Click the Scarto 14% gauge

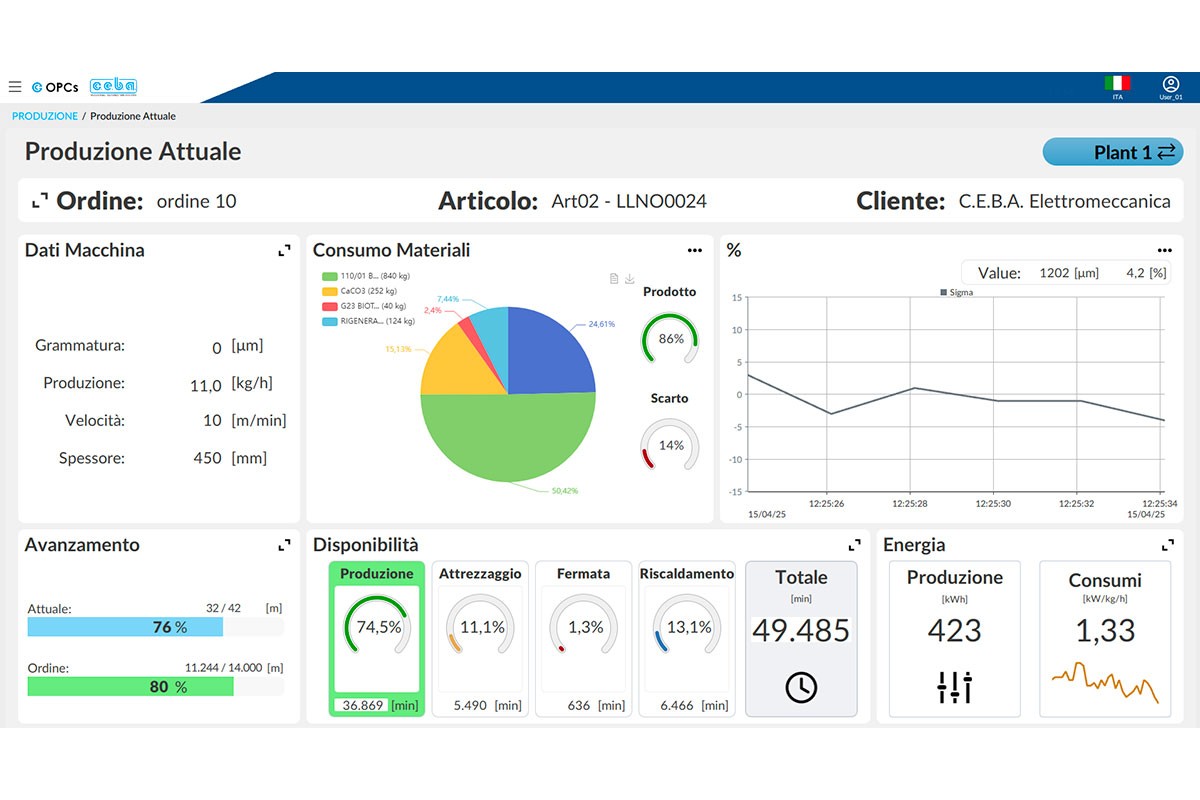point(670,445)
